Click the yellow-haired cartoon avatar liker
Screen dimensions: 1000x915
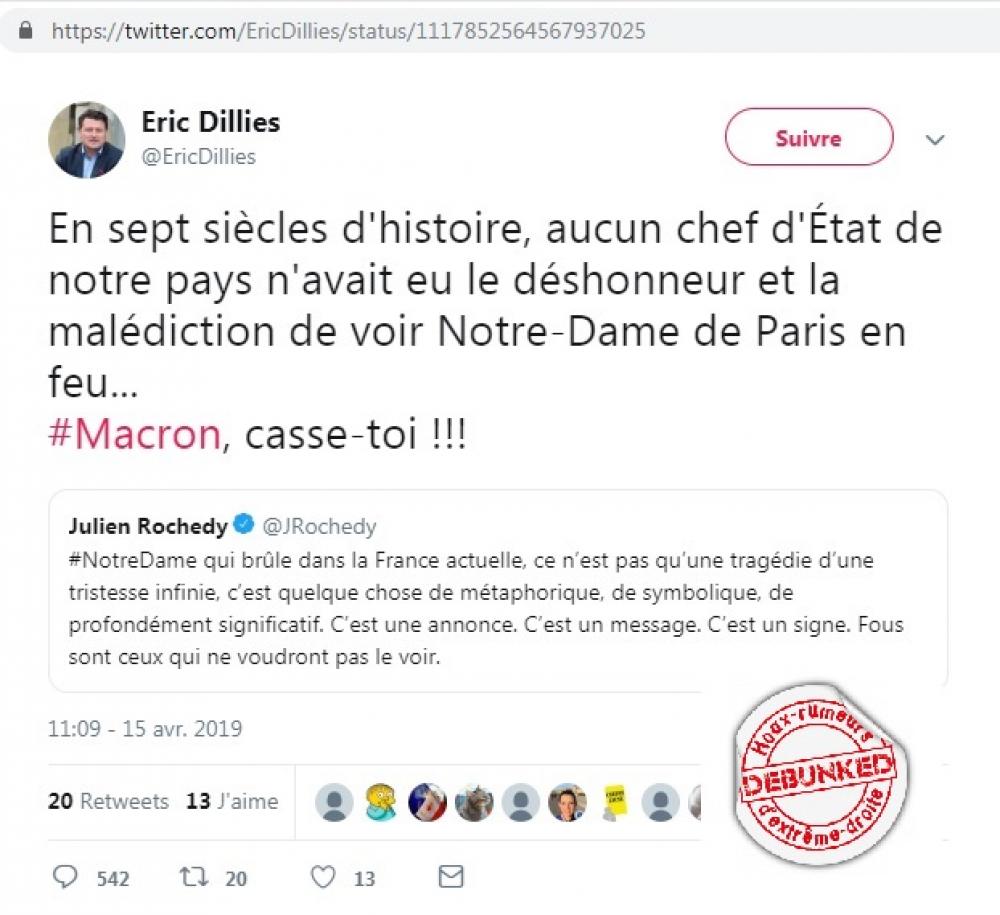coord(381,801)
